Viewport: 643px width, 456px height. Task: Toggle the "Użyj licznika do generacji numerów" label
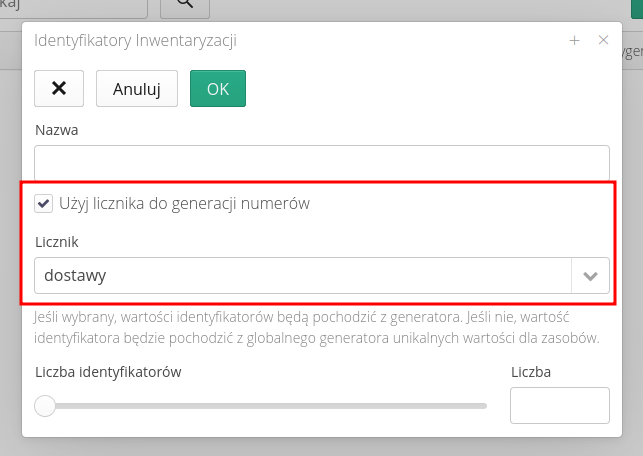tap(184, 203)
